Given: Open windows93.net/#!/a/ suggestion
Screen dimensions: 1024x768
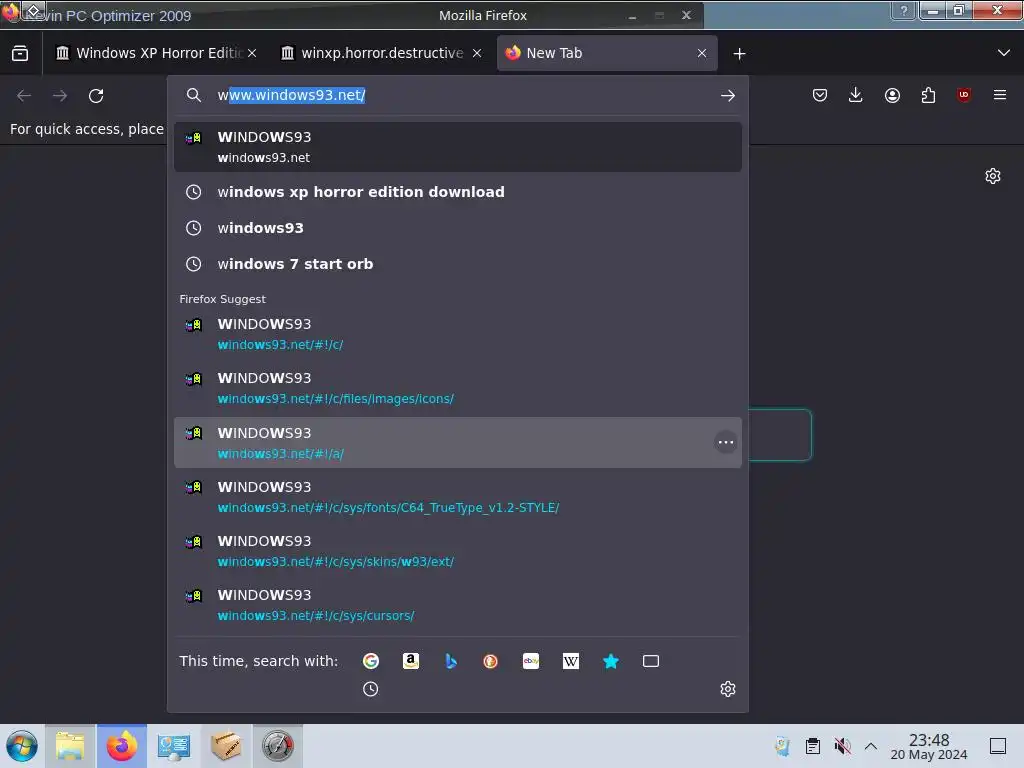Looking at the screenshot, I should pos(457,443).
